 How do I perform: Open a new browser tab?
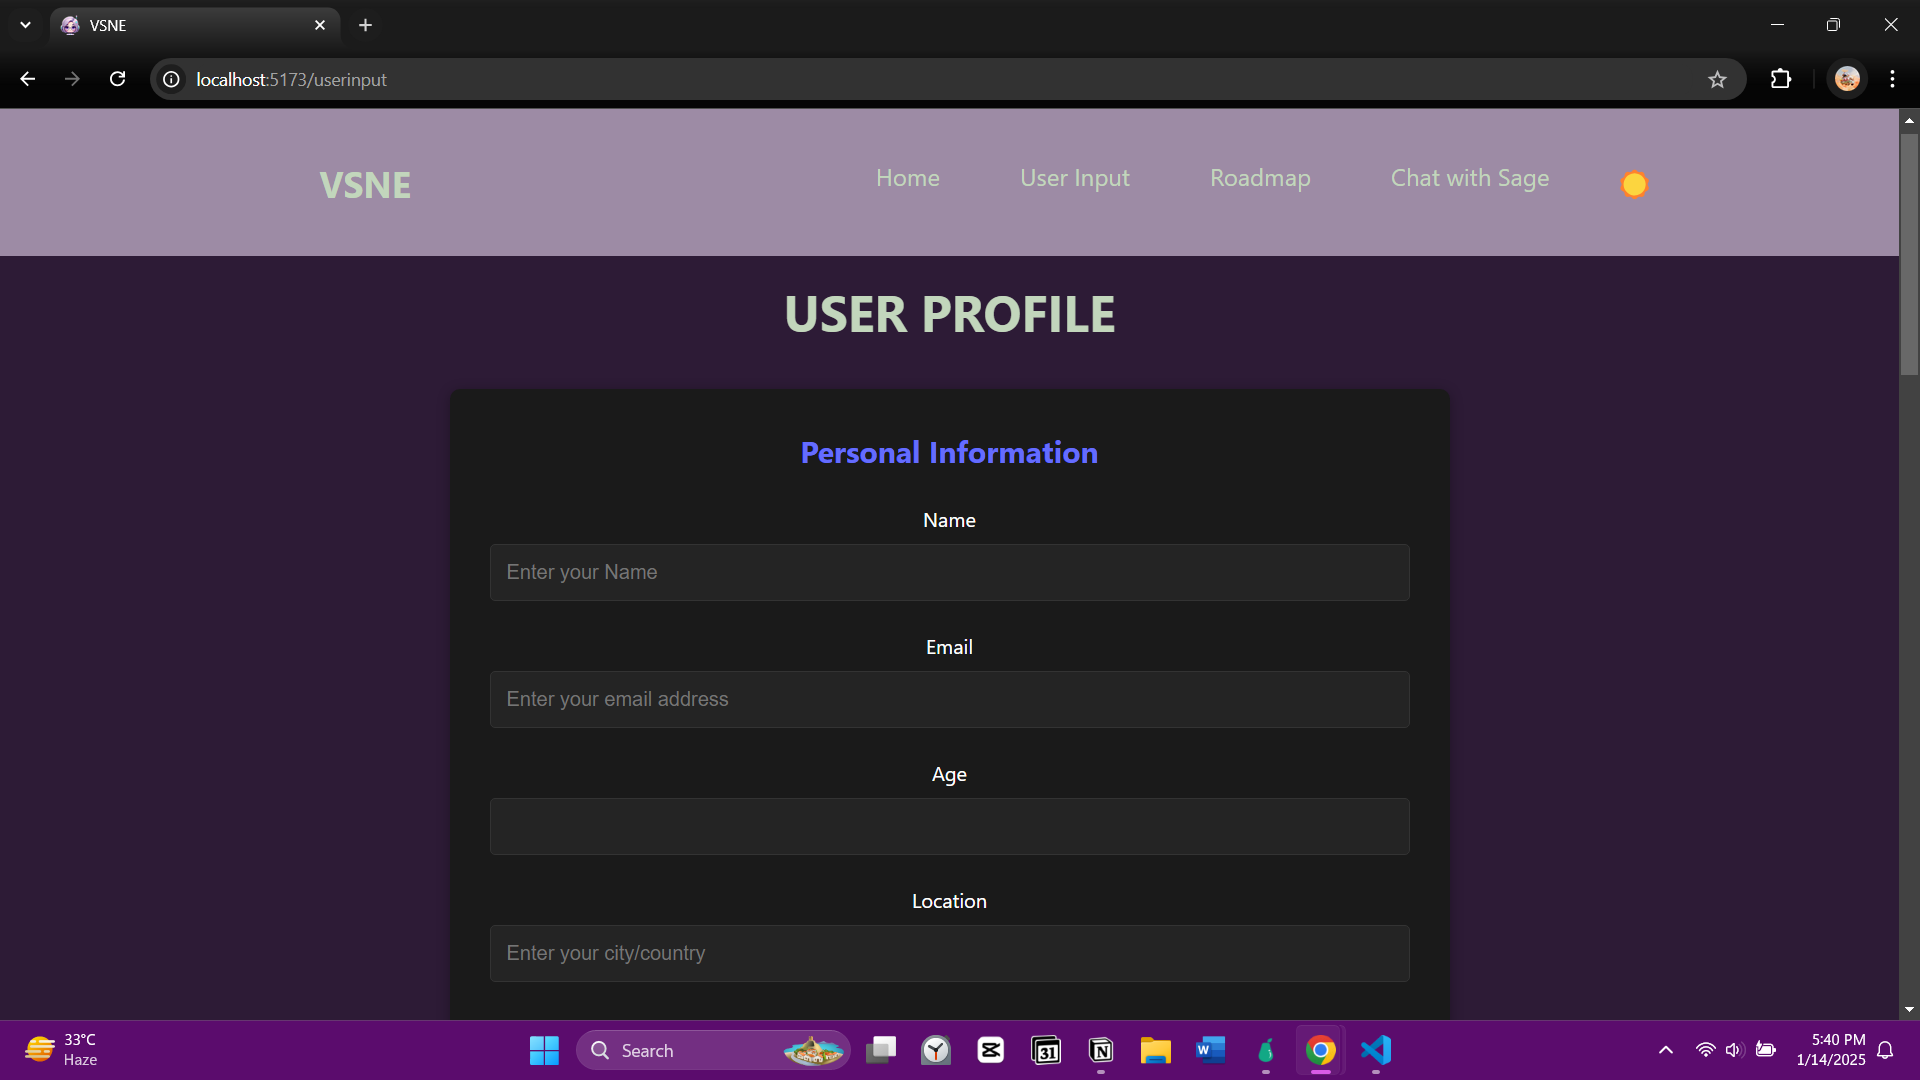pyautogui.click(x=365, y=25)
